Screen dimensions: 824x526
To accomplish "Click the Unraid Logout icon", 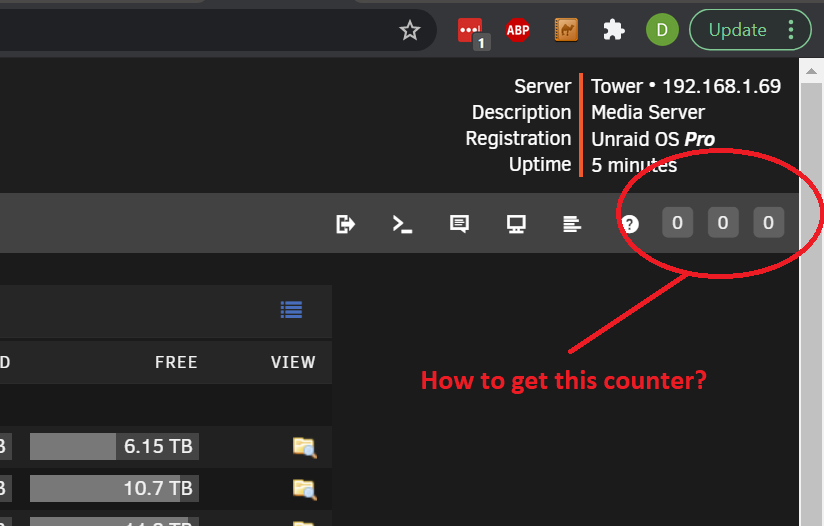I will pos(345,224).
